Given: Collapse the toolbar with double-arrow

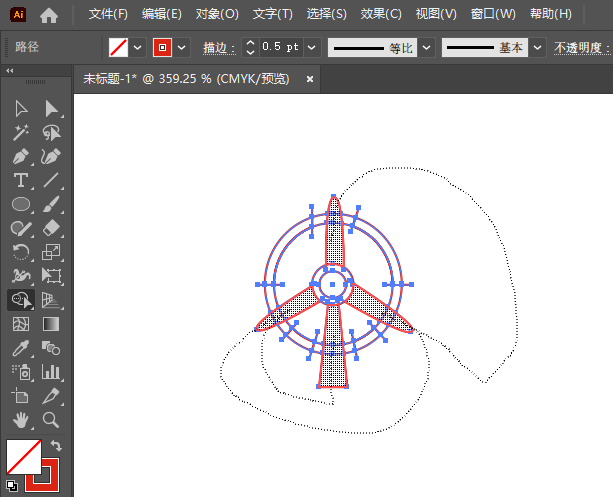Looking at the screenshot, I should pyautogui.click(x=10, y=71).
